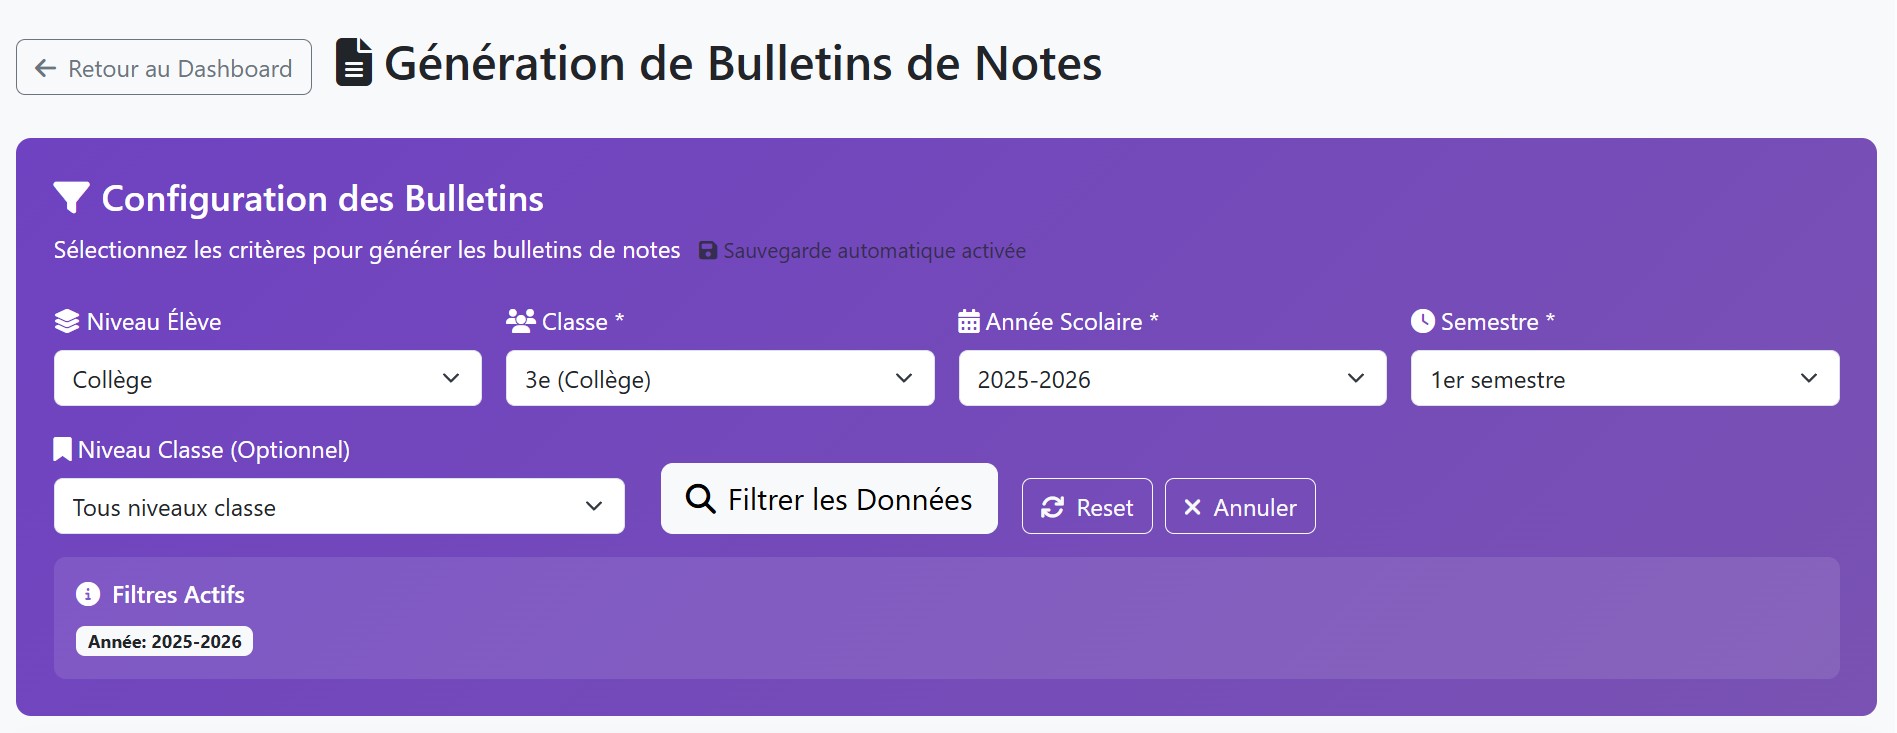
Task: Open the Année Scolaire dropdown showing 2025-2026
Action: pyautogui.click(x=1171, y=378)
